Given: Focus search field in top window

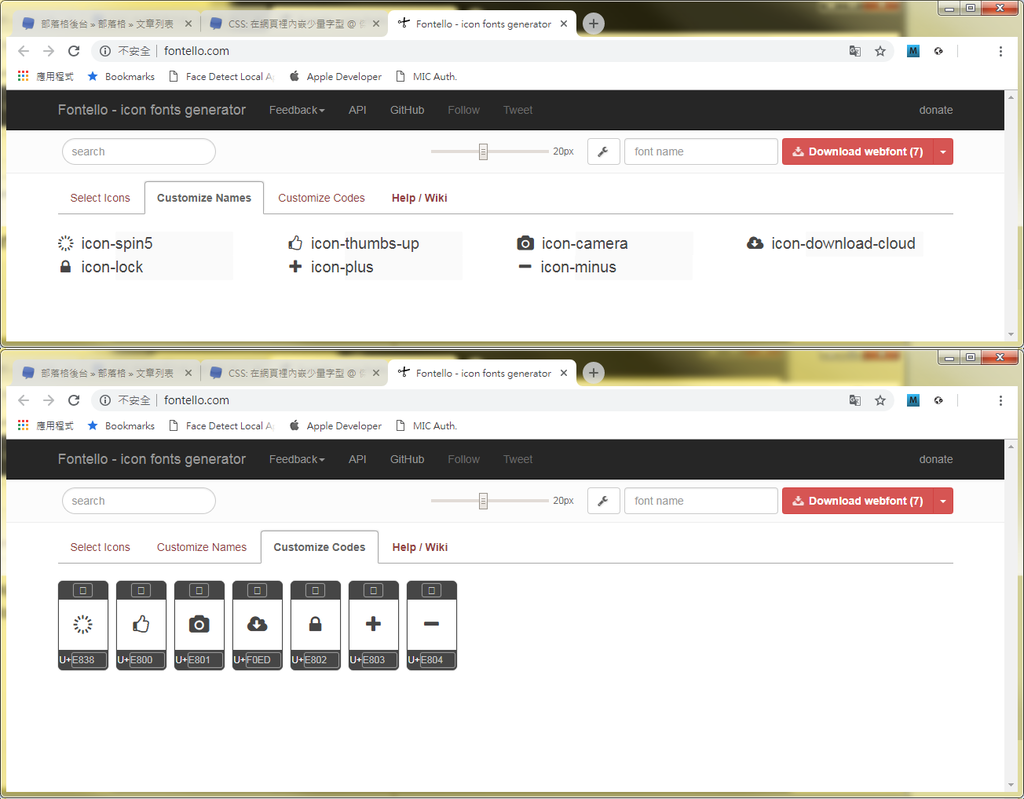Looking at the screenshot, I should 138,152.
